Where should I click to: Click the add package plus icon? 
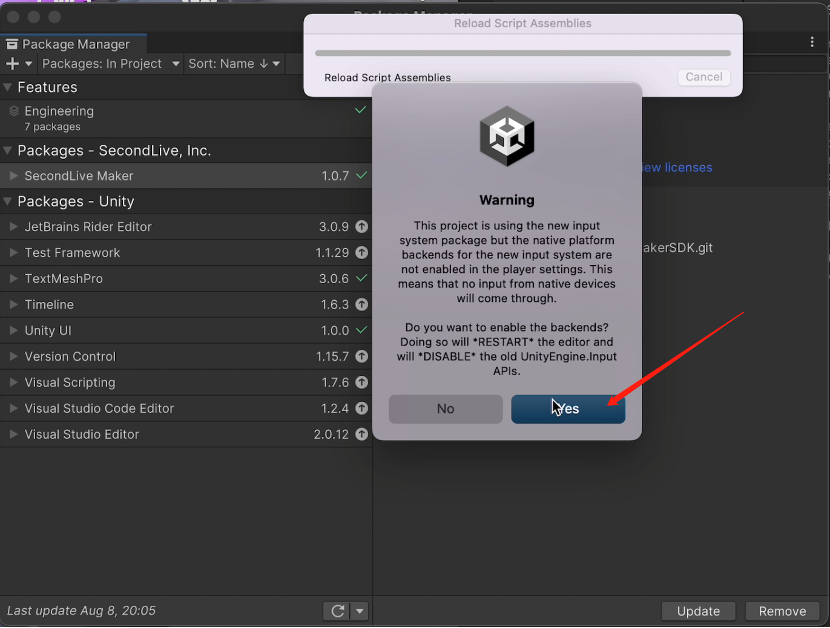(12, 63)
